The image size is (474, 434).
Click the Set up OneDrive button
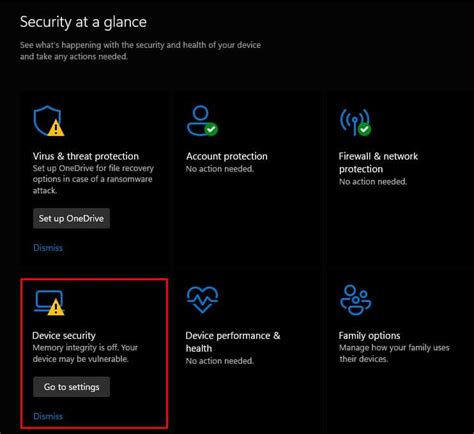(x=71, y=218)
